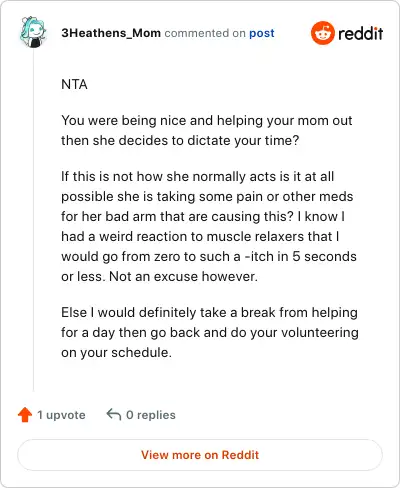The height and width of the screenshot is (488, 400).
Task: Click the curved reply arrow icon
Action: point(113,415)
